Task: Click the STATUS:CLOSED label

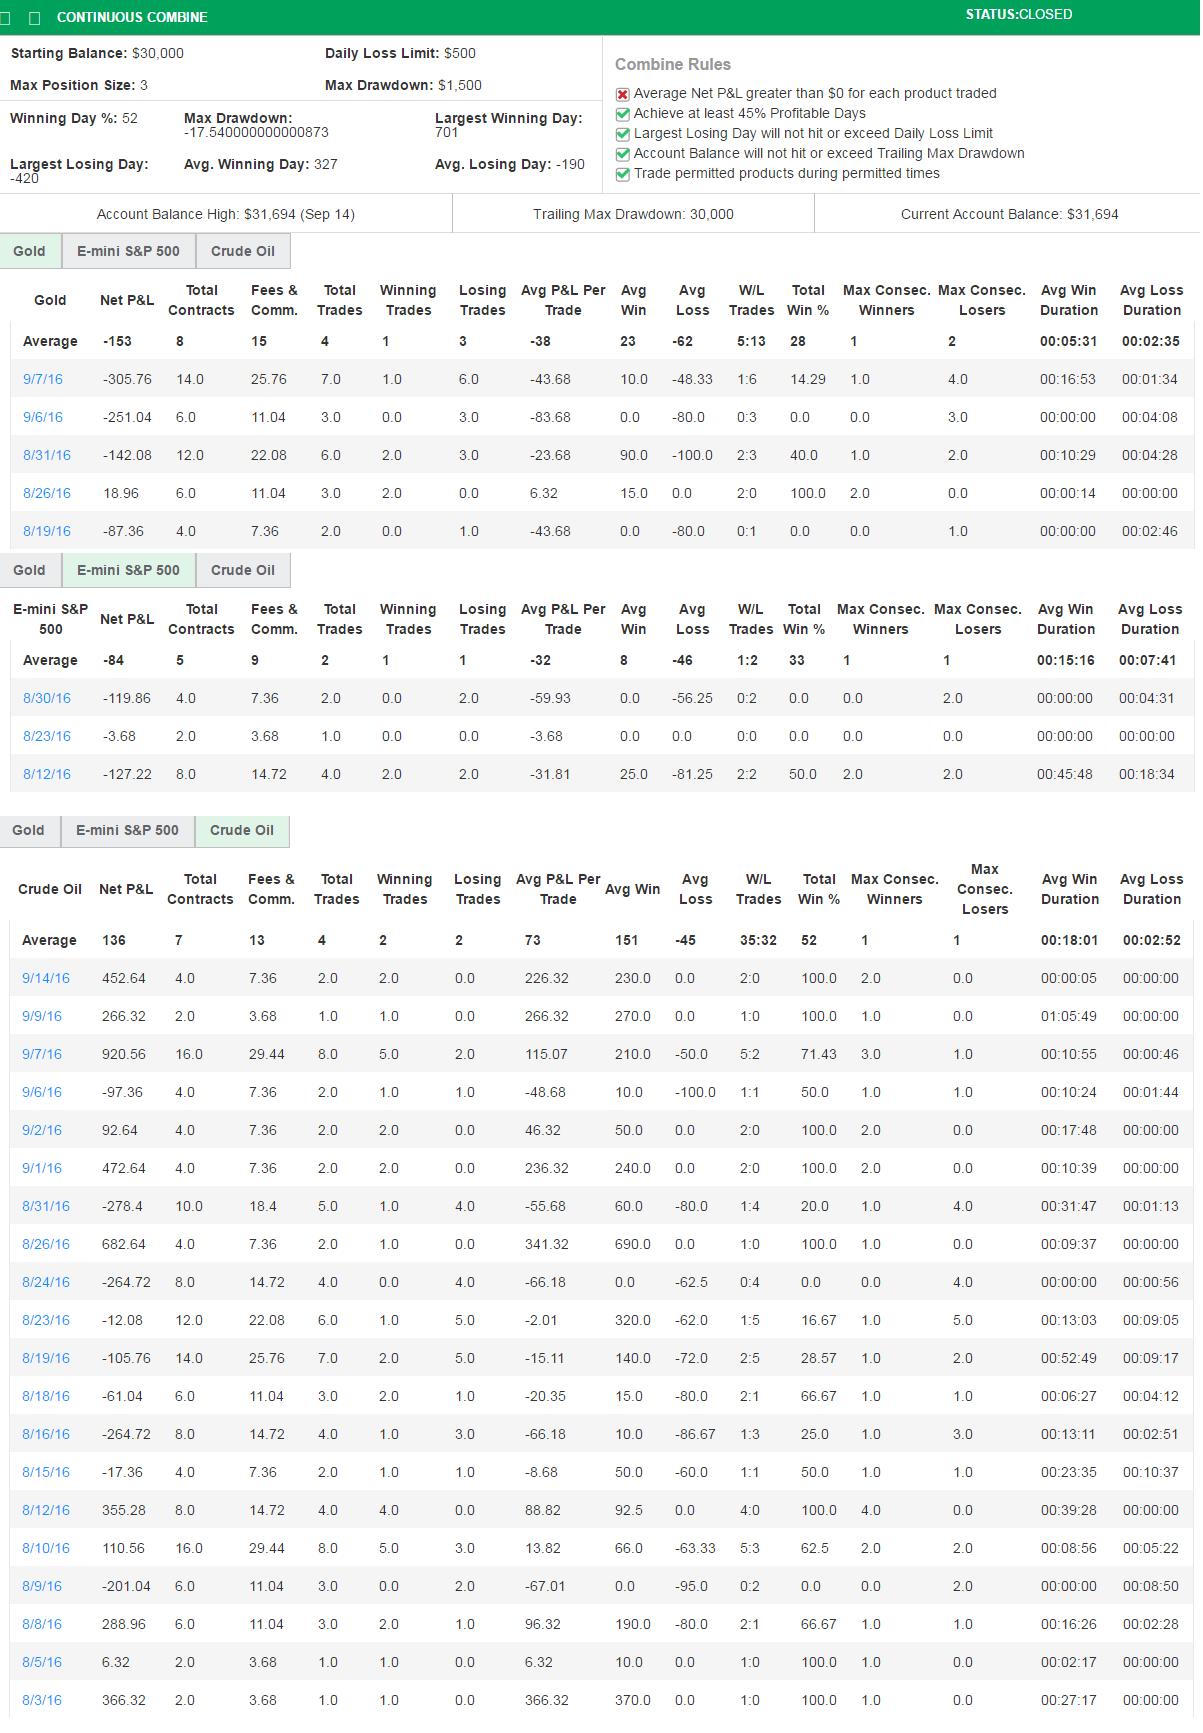Action: coord(1019,15)
